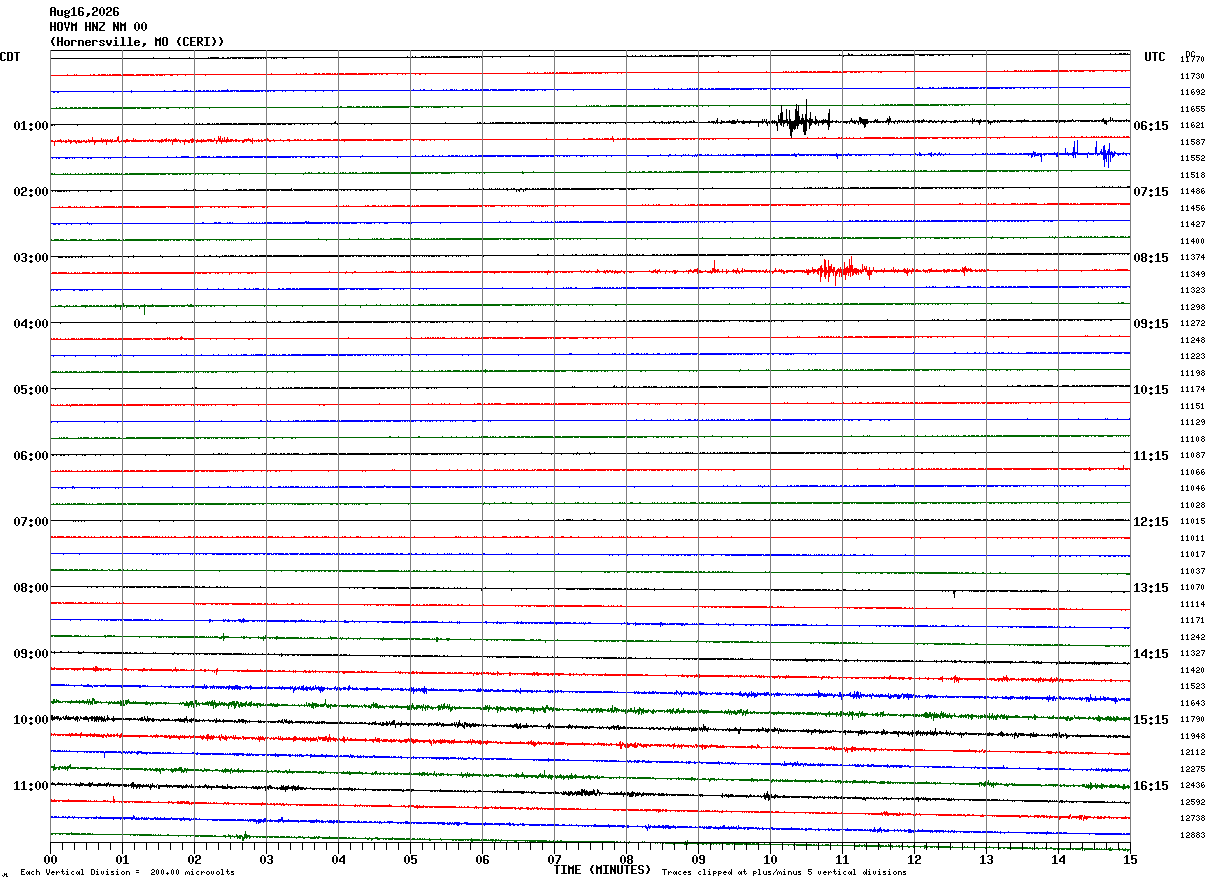Screen dimensions: 1210x886
Task: Click the "Traces clipped at plus/minus 5 vertical divisions" note
Action: click(784, 873)
